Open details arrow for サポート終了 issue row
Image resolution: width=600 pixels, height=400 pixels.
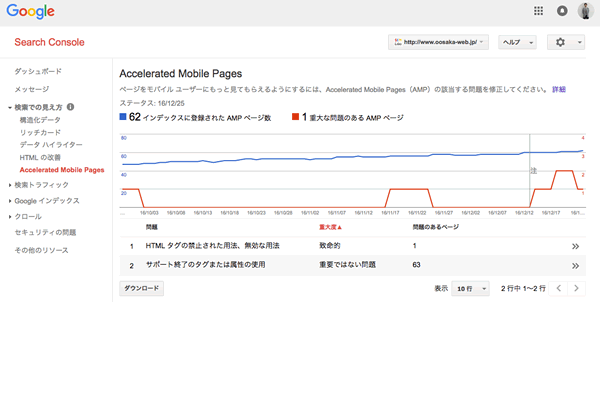575,266
